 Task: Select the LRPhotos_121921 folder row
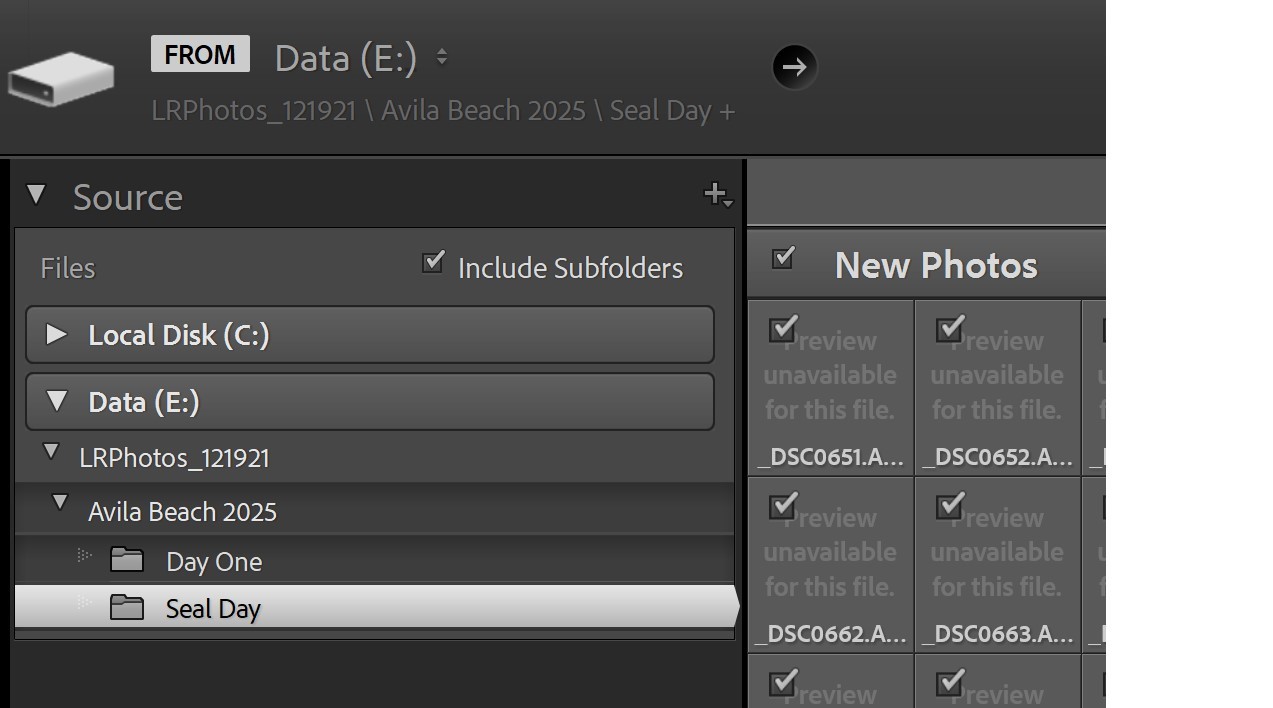(x=374, y=457)
